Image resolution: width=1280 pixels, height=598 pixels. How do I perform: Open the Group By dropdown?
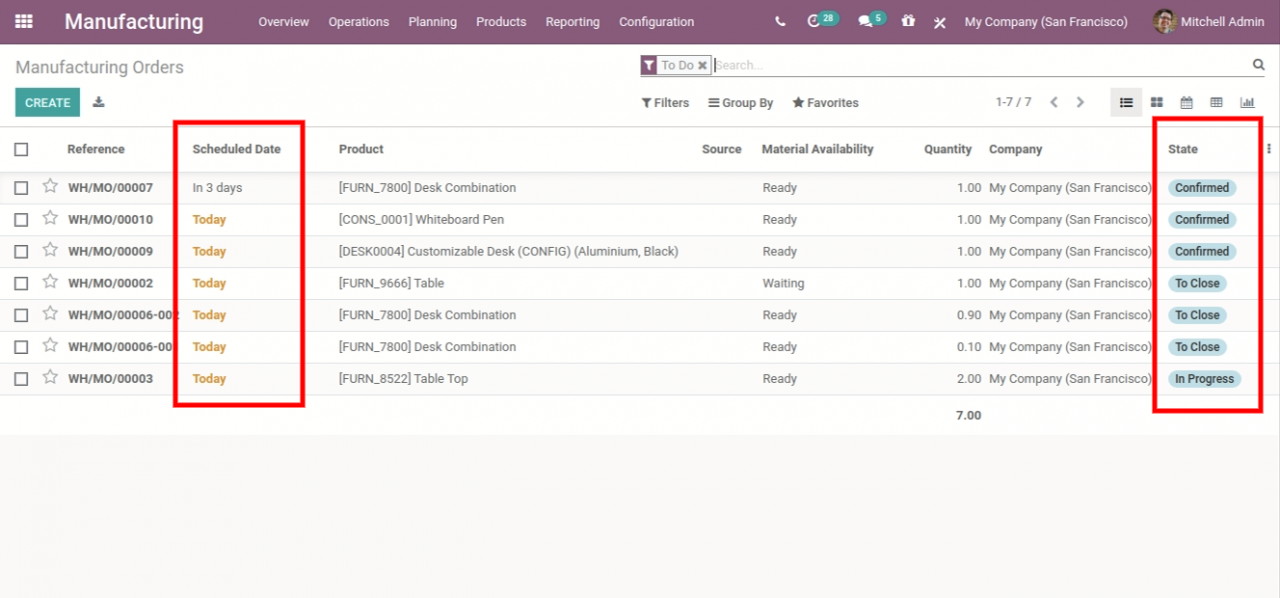click(x=740, y=102)
